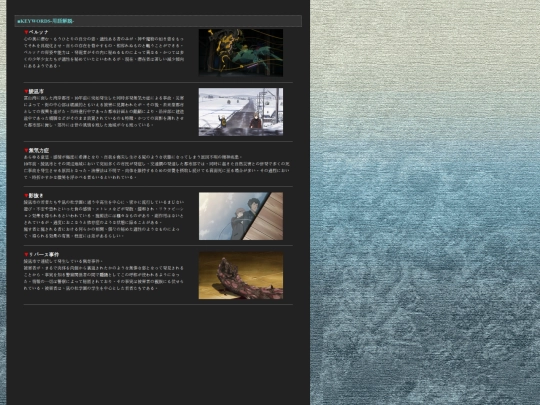
Task: Select the 綾凪市 keyword heading
Action: 36,91
